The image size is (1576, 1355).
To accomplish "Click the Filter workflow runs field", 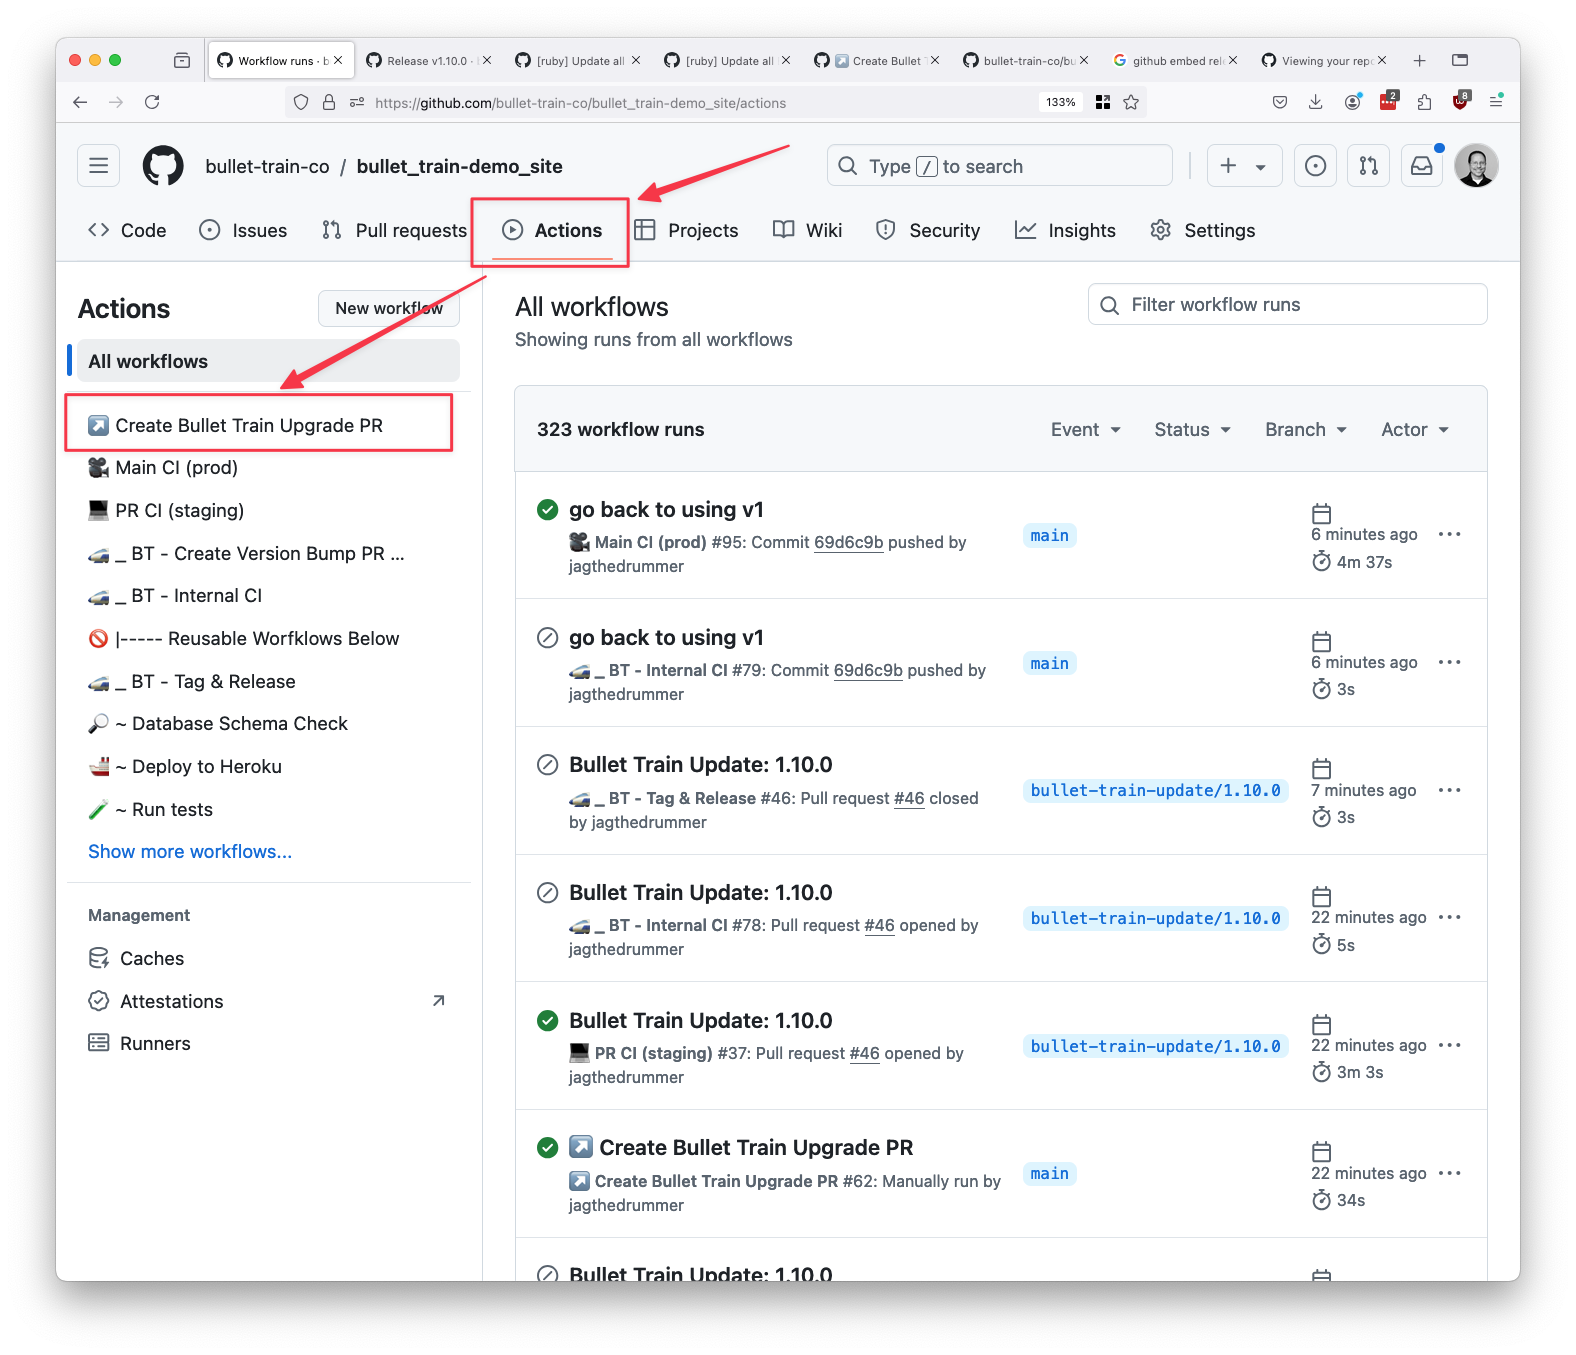I will [x=1287, y=304].
